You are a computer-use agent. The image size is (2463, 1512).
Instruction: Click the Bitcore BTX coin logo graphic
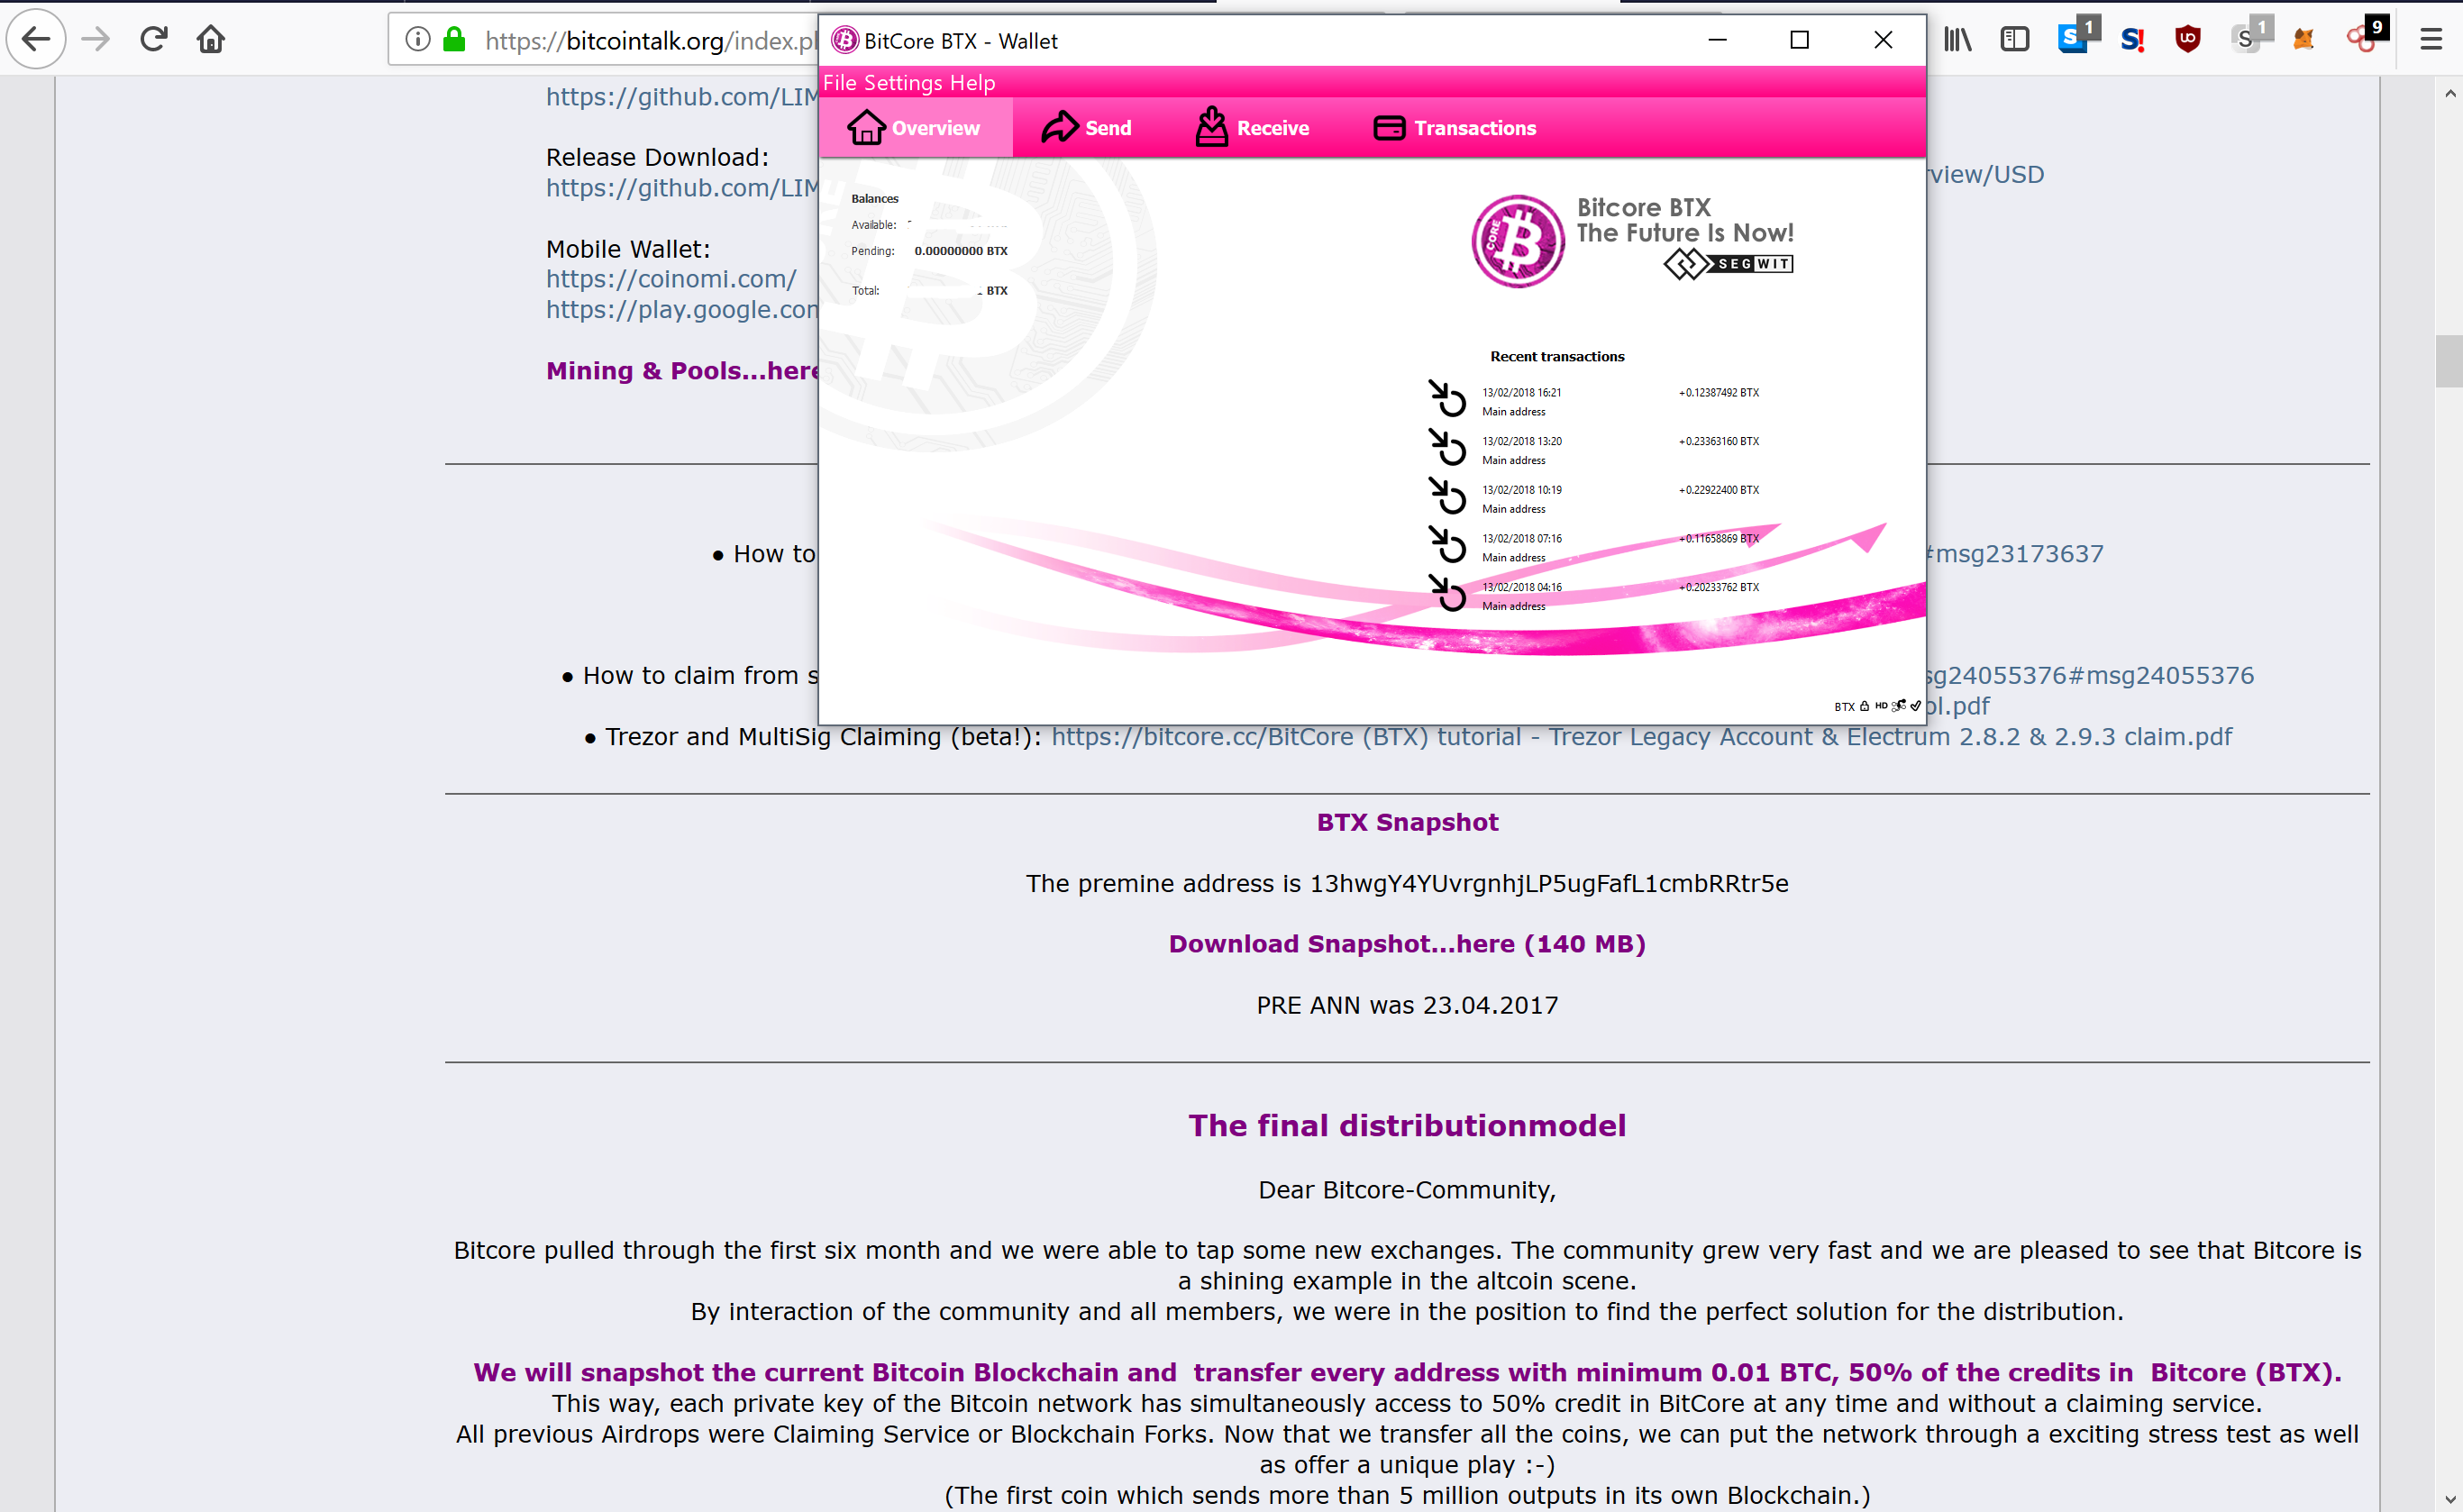click(x=1518, y=241)
